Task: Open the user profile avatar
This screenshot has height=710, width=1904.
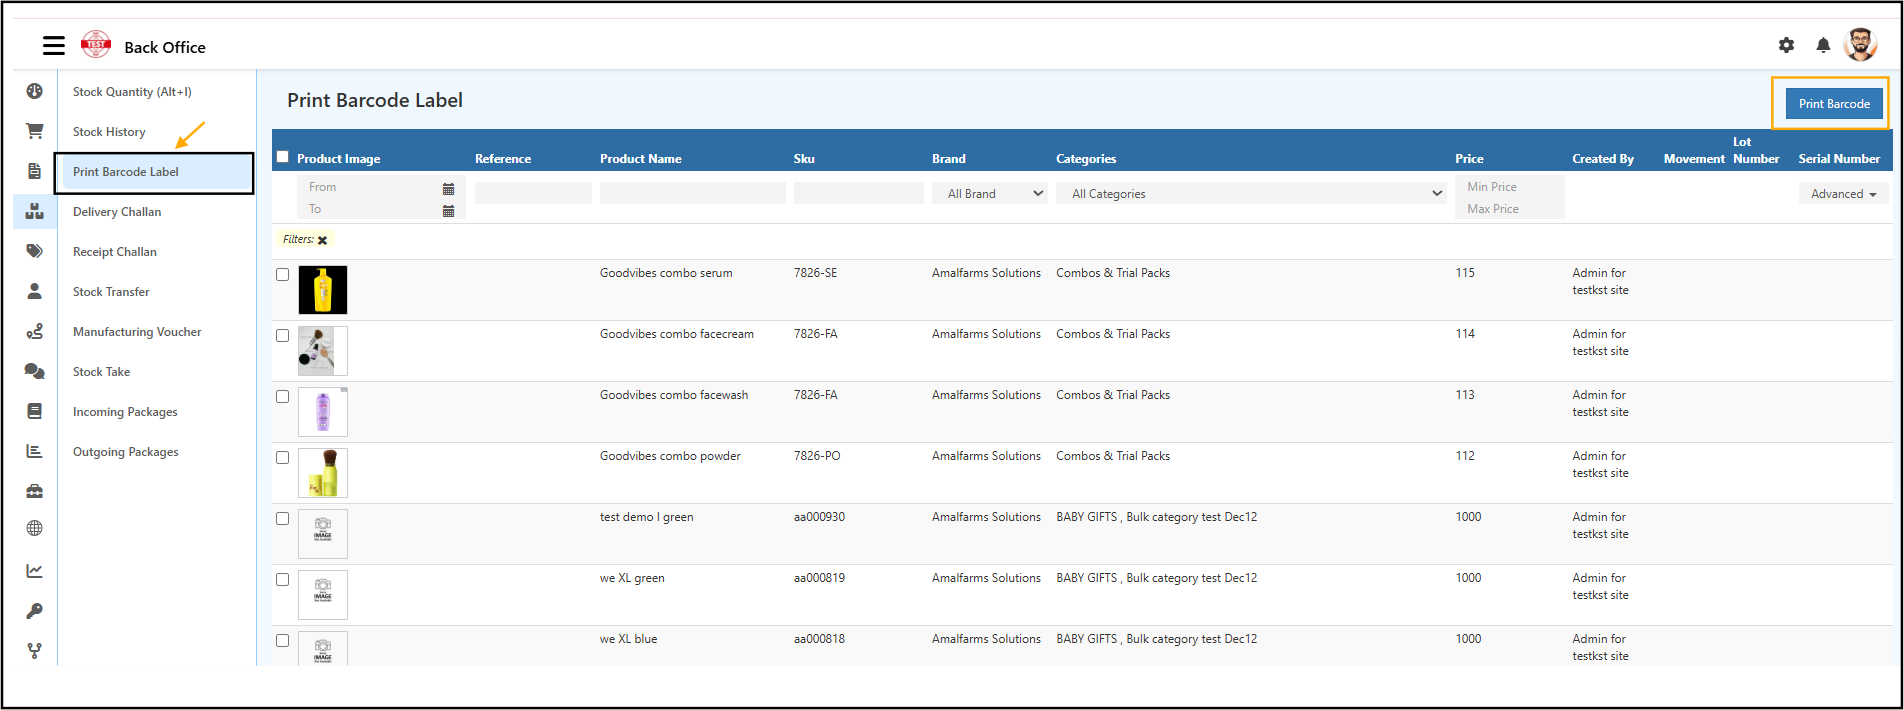Action: click(1860, 45)
